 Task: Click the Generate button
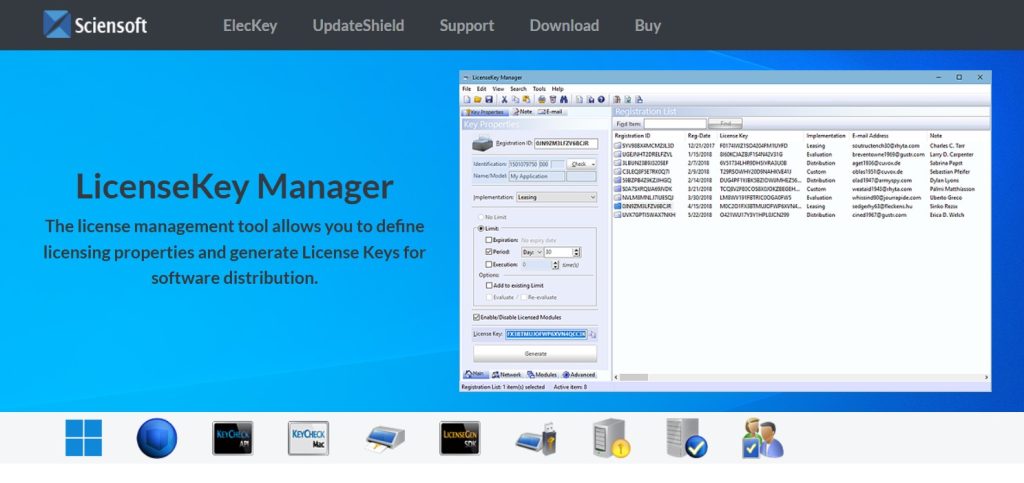pos(535,353)
